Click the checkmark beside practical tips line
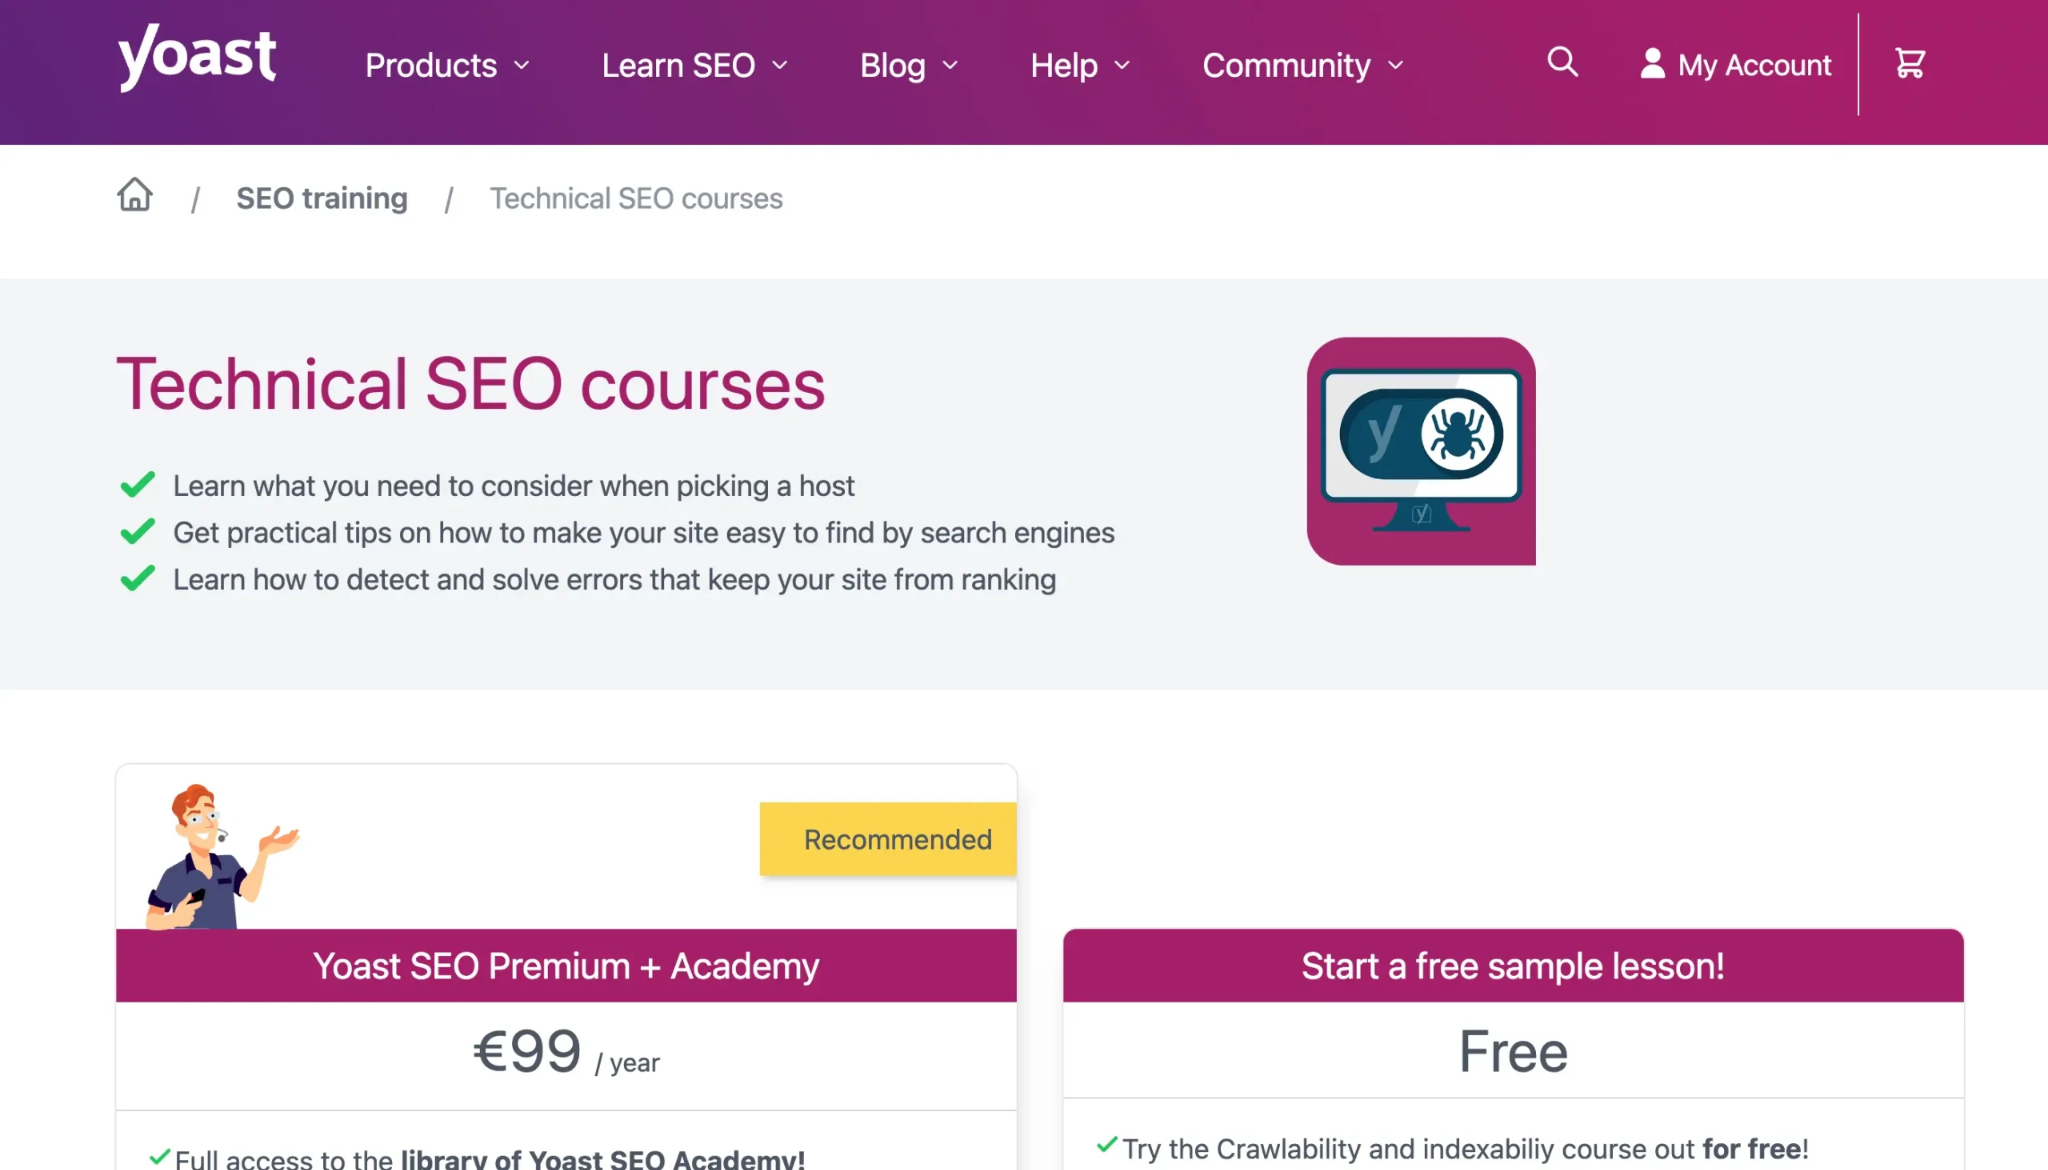Image resolution: width=2048 pixels, height=1170 pixels. pyautogui.click(x=138, y=531)
